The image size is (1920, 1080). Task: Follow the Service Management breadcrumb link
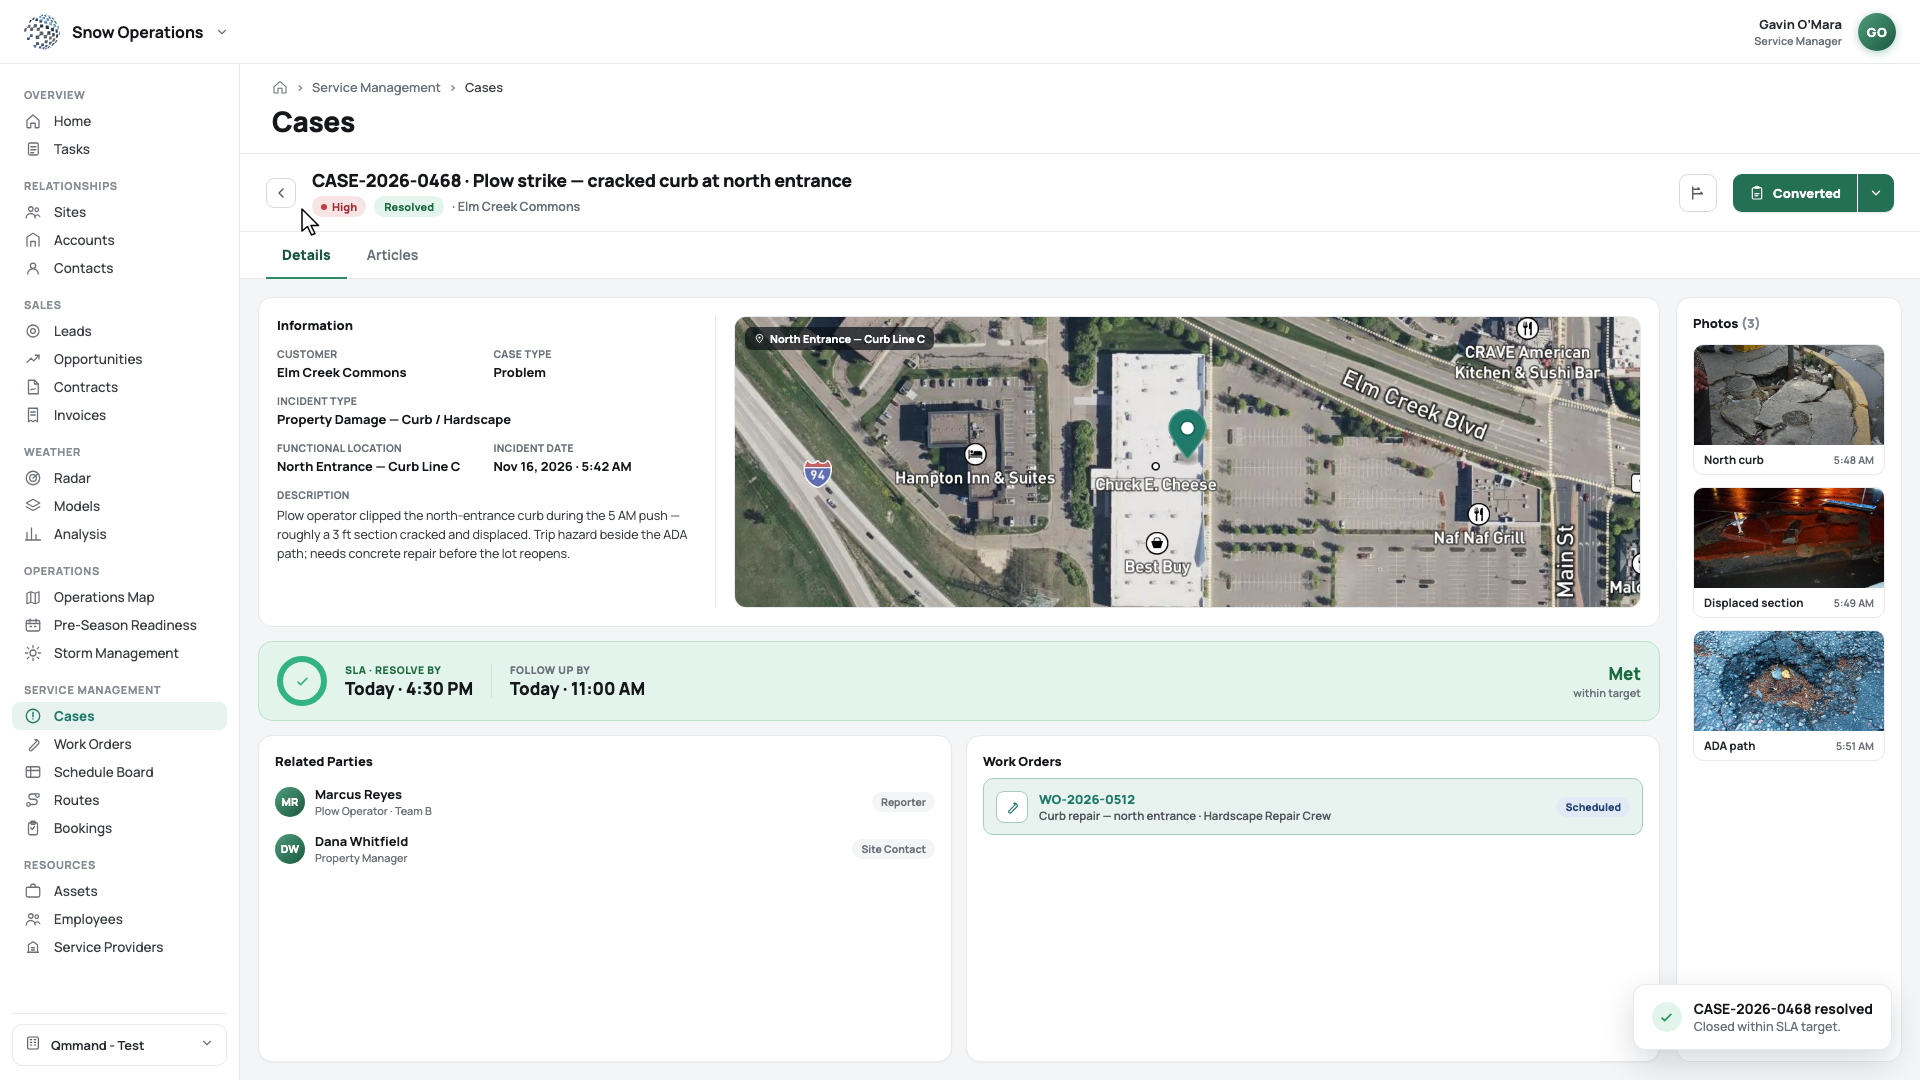pyautogui.click(x=376, y=88)
